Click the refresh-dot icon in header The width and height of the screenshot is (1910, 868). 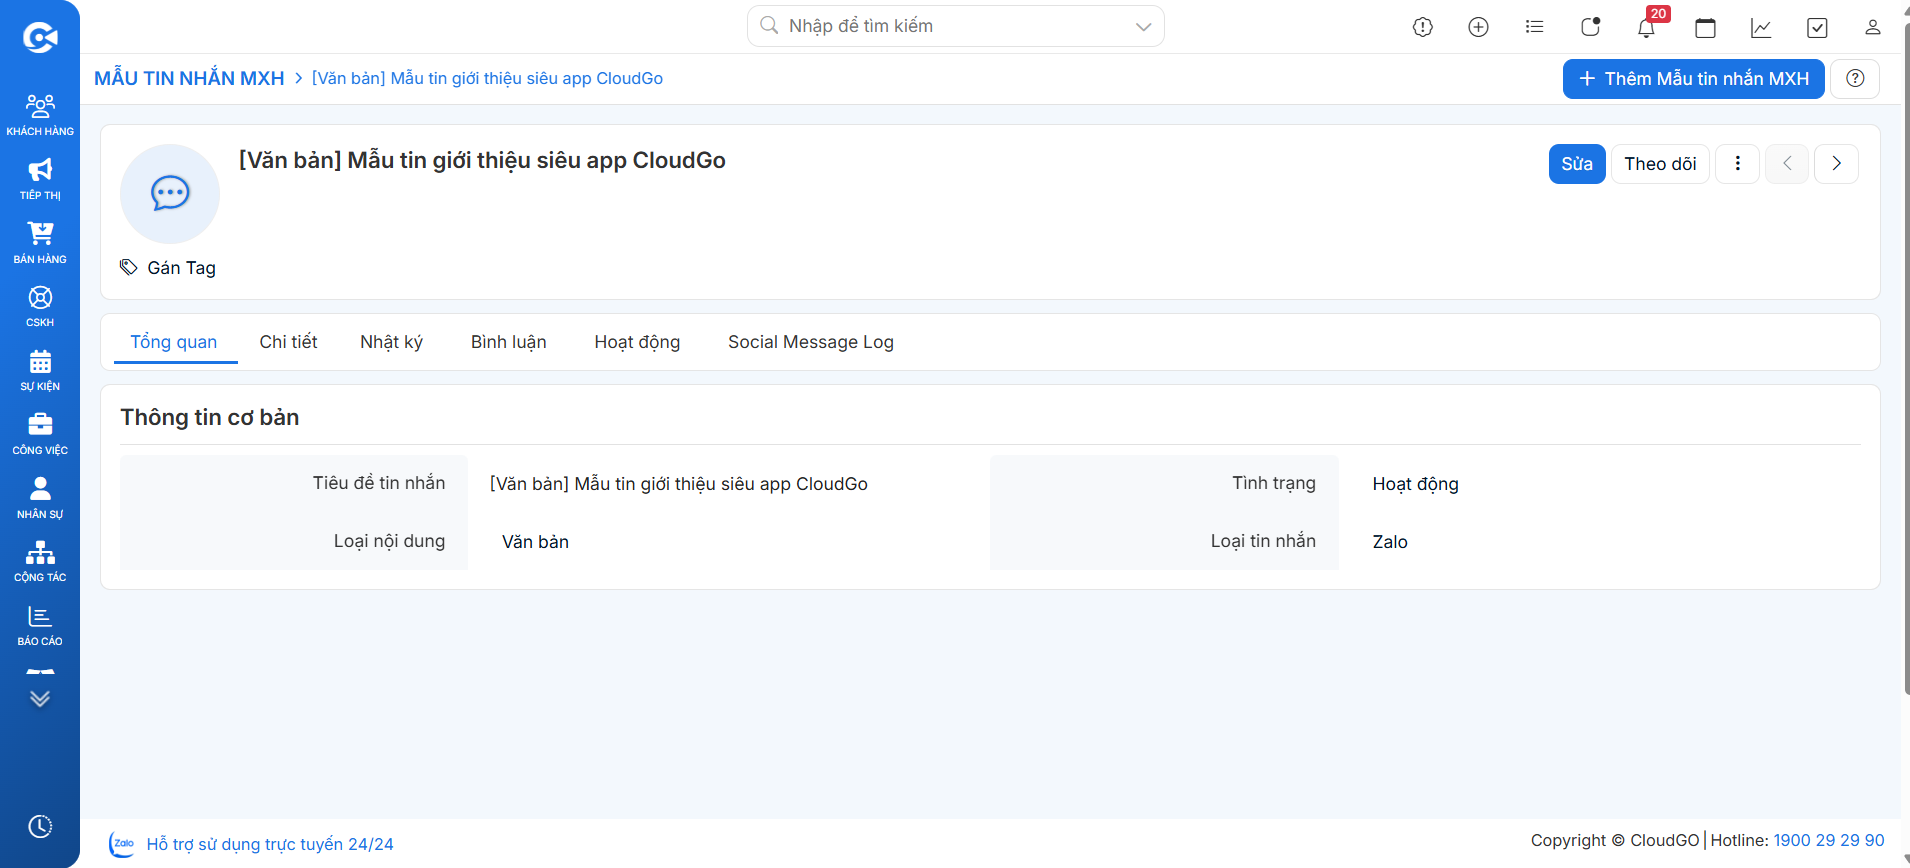point(1591,27)
